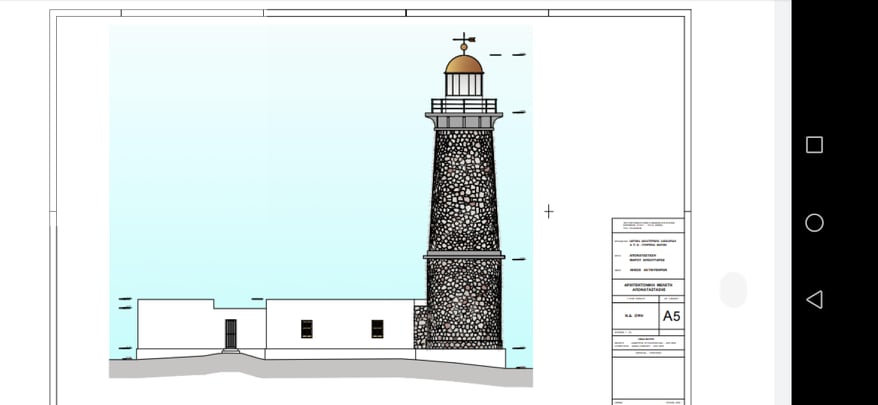This screenshot has width=878, height=405.
Task: Tap the ΑΡΧΙΤΕΚΤΟΝΙΚΗ ΜΕΛΕΤΗ title block heading
Action: (x=647, y=287)
